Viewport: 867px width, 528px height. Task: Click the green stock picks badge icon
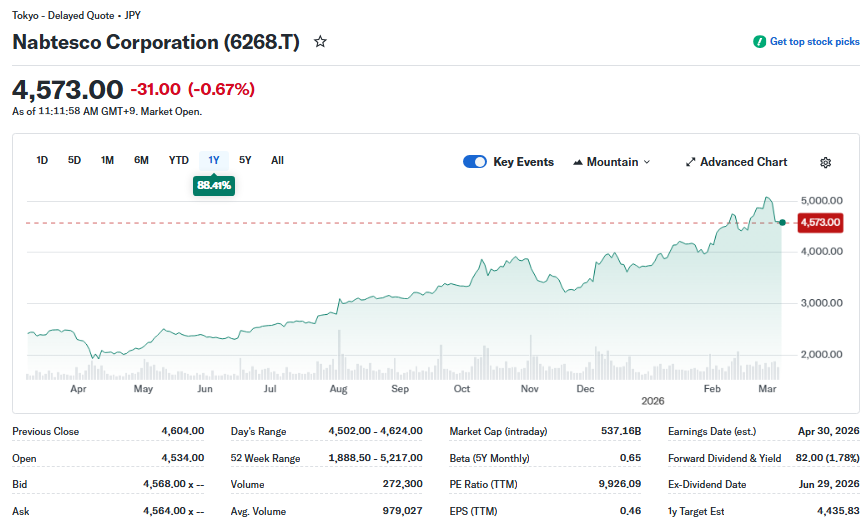(x=759, y=41)
